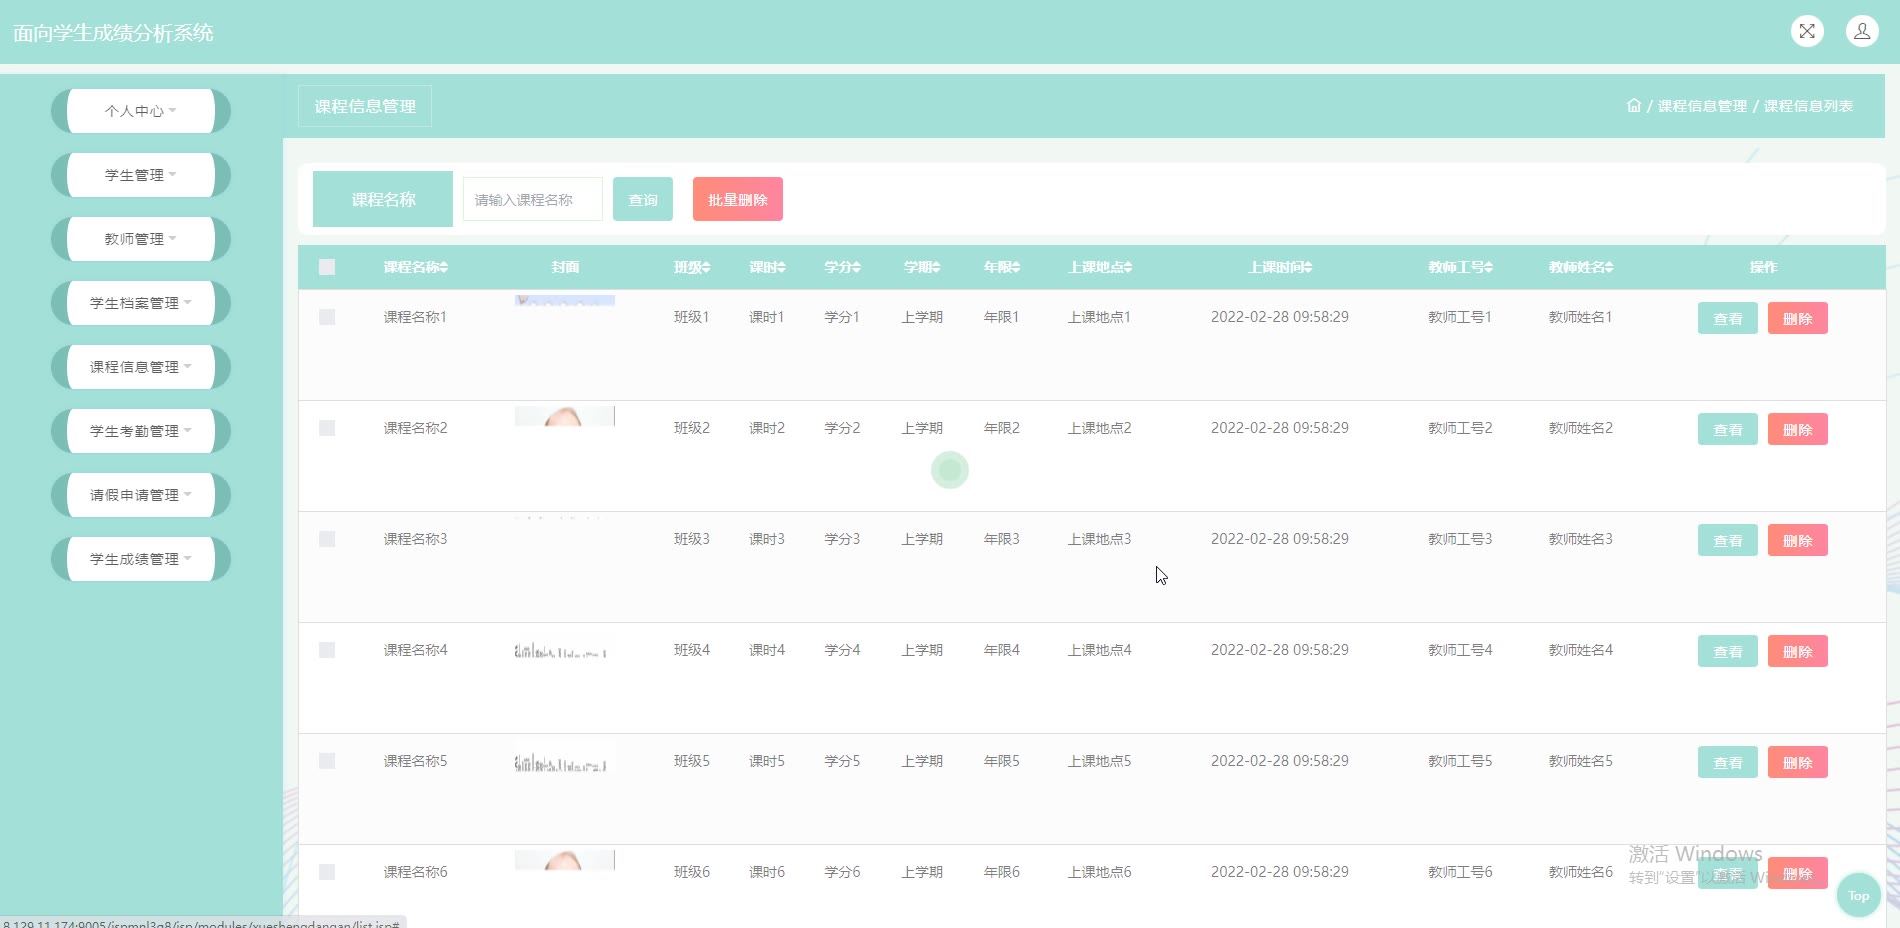Click the home icon in breadcrumb
This screenshot has width=1900, height=928.
1634,105
